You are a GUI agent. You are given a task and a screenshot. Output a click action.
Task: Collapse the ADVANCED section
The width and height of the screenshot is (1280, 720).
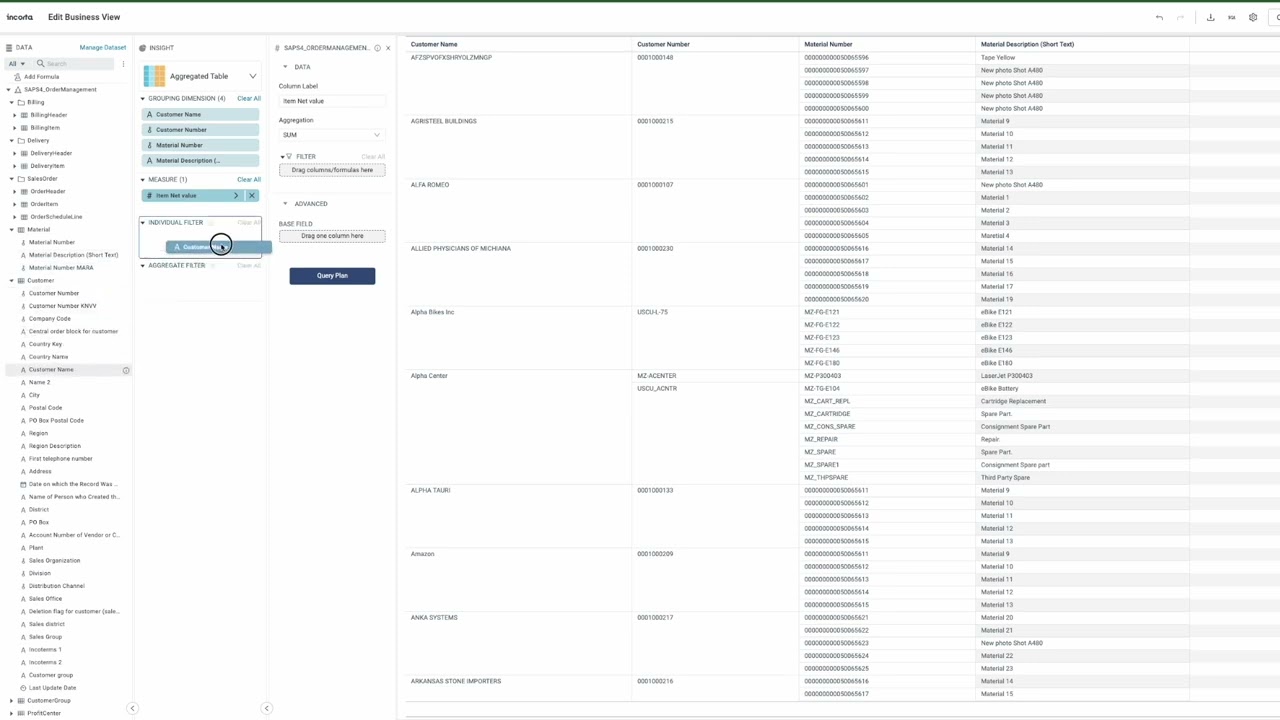click(x=285, y=204)
